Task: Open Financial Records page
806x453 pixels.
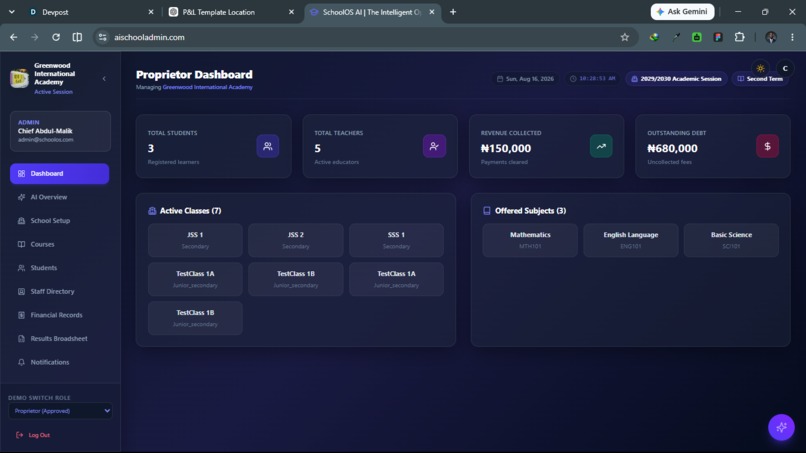Action: pyautogui.click(x=59, y=315)
